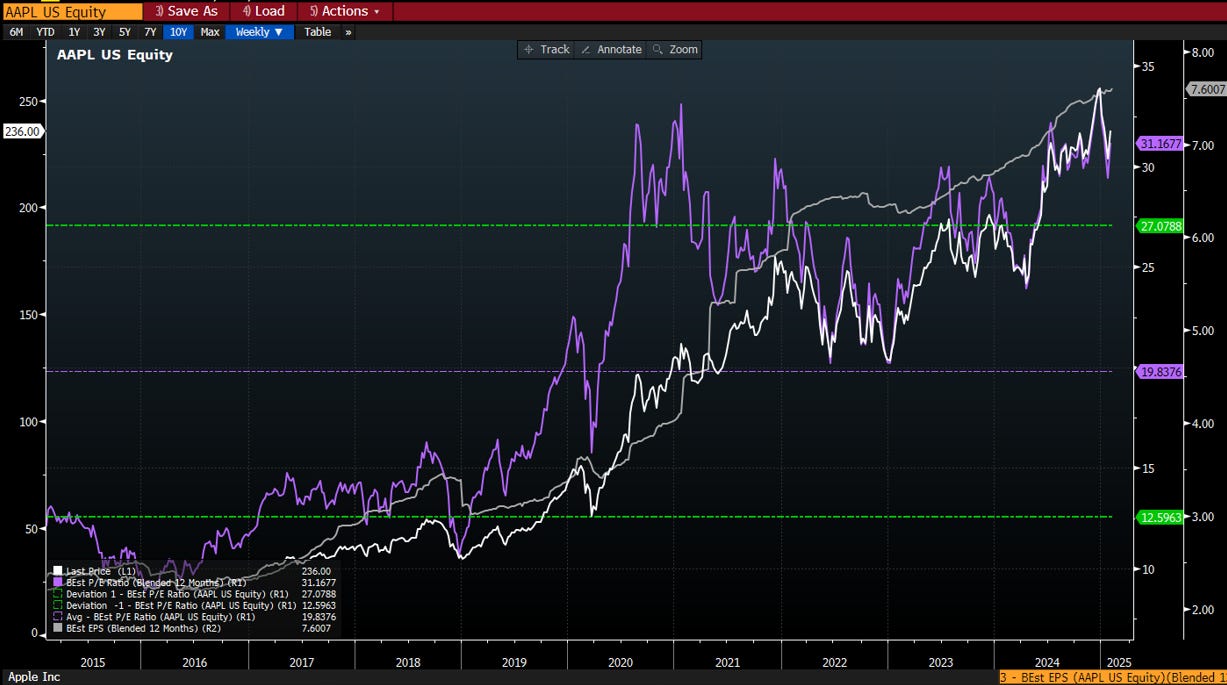Click the 2015 label on time axis
Screen dimensions: 1227x685
pos(92,662)
